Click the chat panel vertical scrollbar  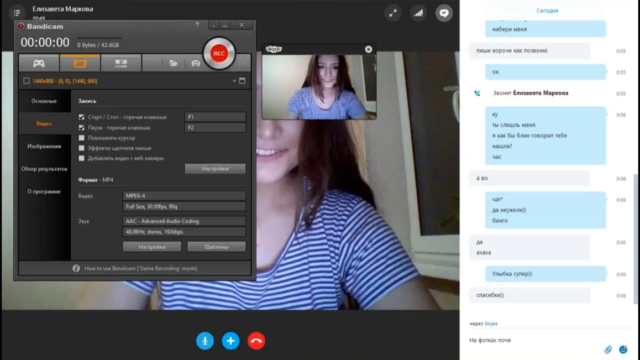coord(636,239)
